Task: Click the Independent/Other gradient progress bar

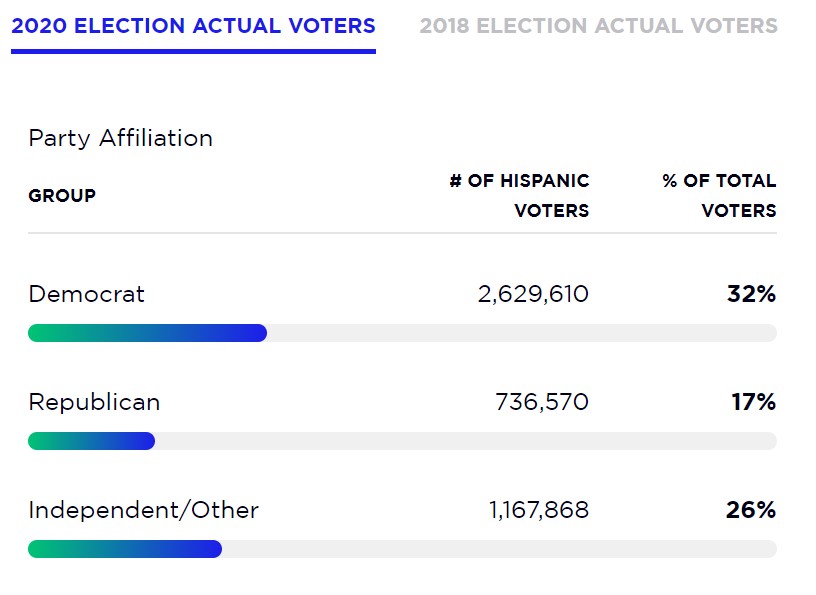Action: 125,549
